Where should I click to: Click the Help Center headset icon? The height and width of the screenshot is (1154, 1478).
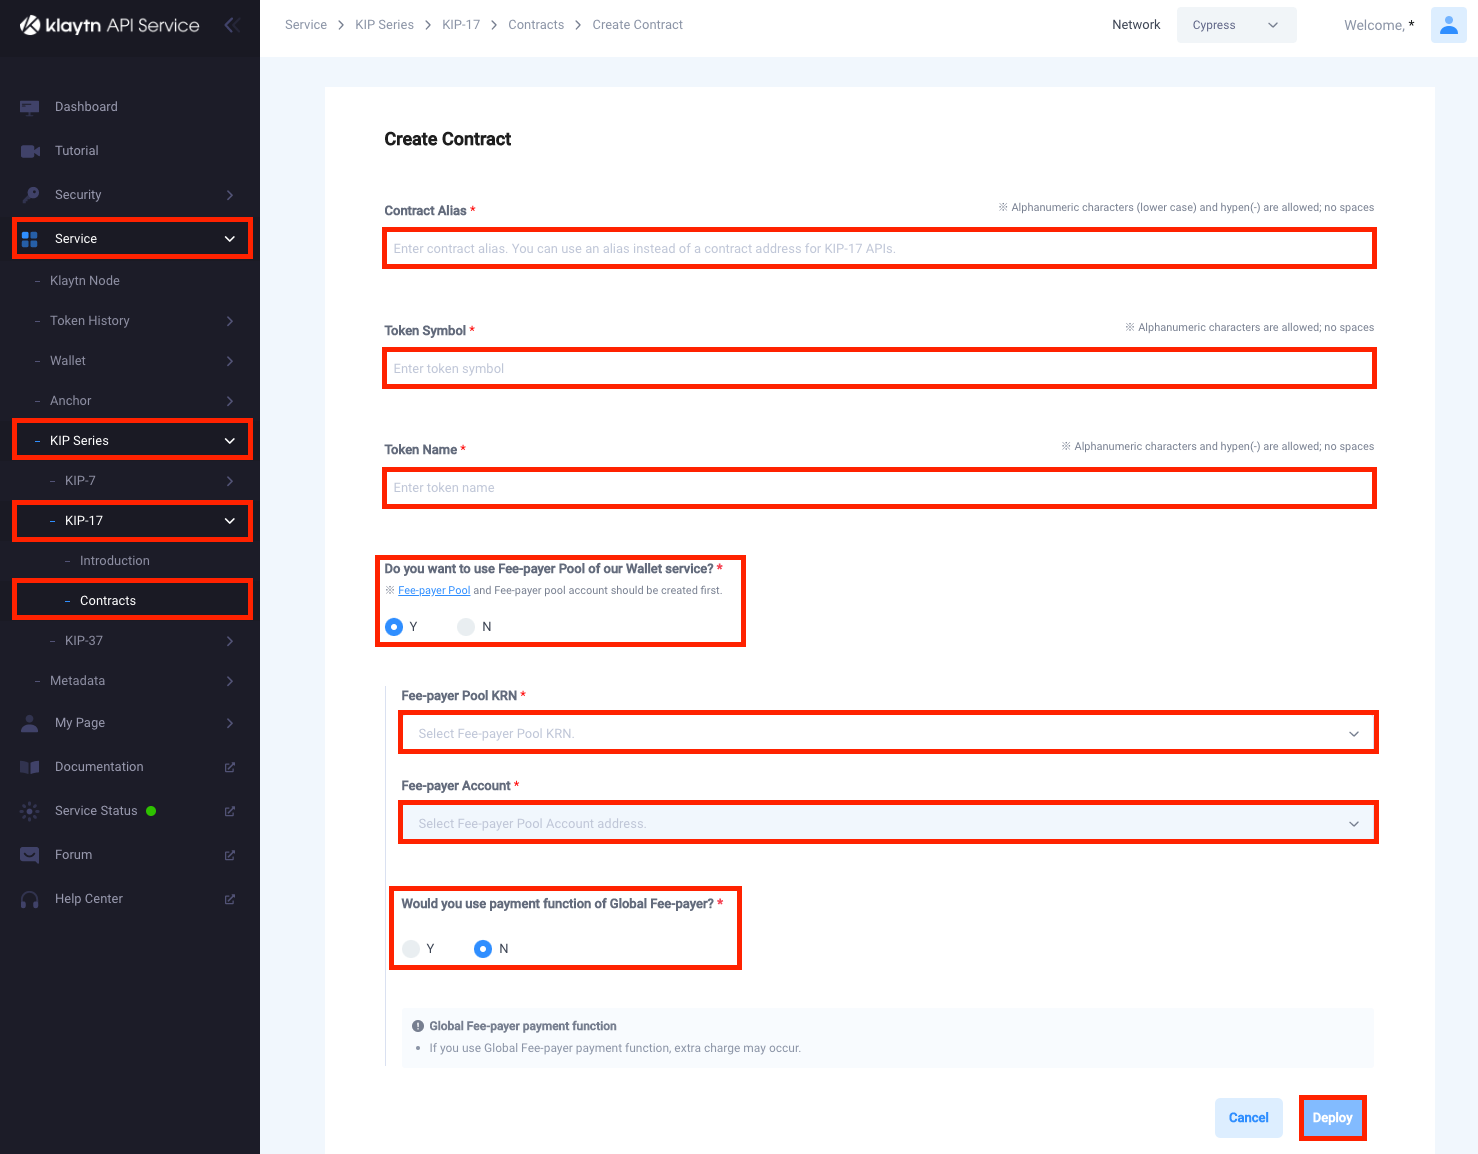pyautogui.click(x=30, y=899)
